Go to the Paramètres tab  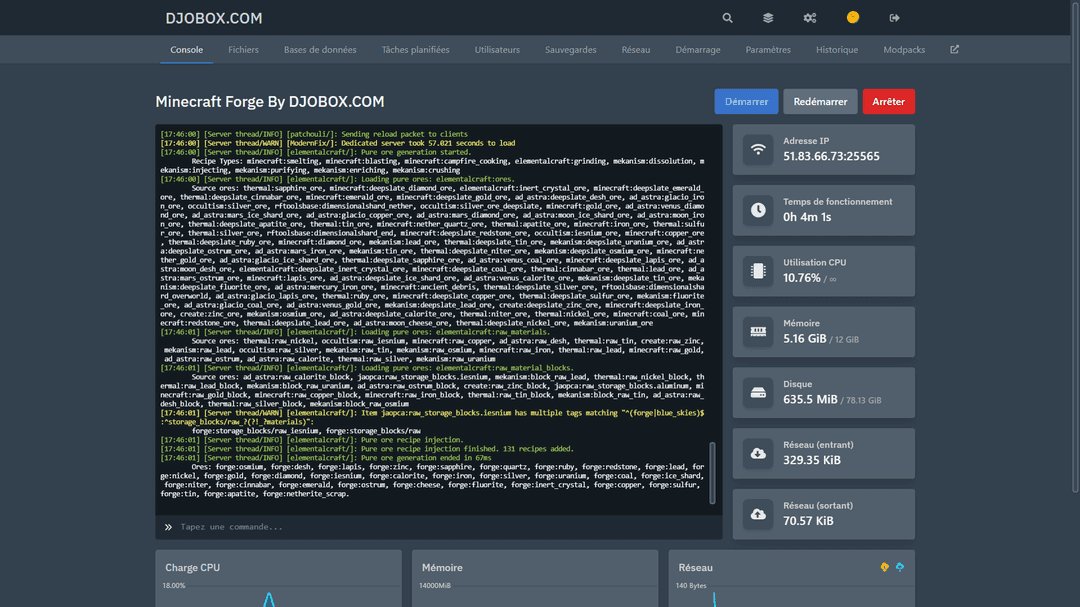pos(768,50)
